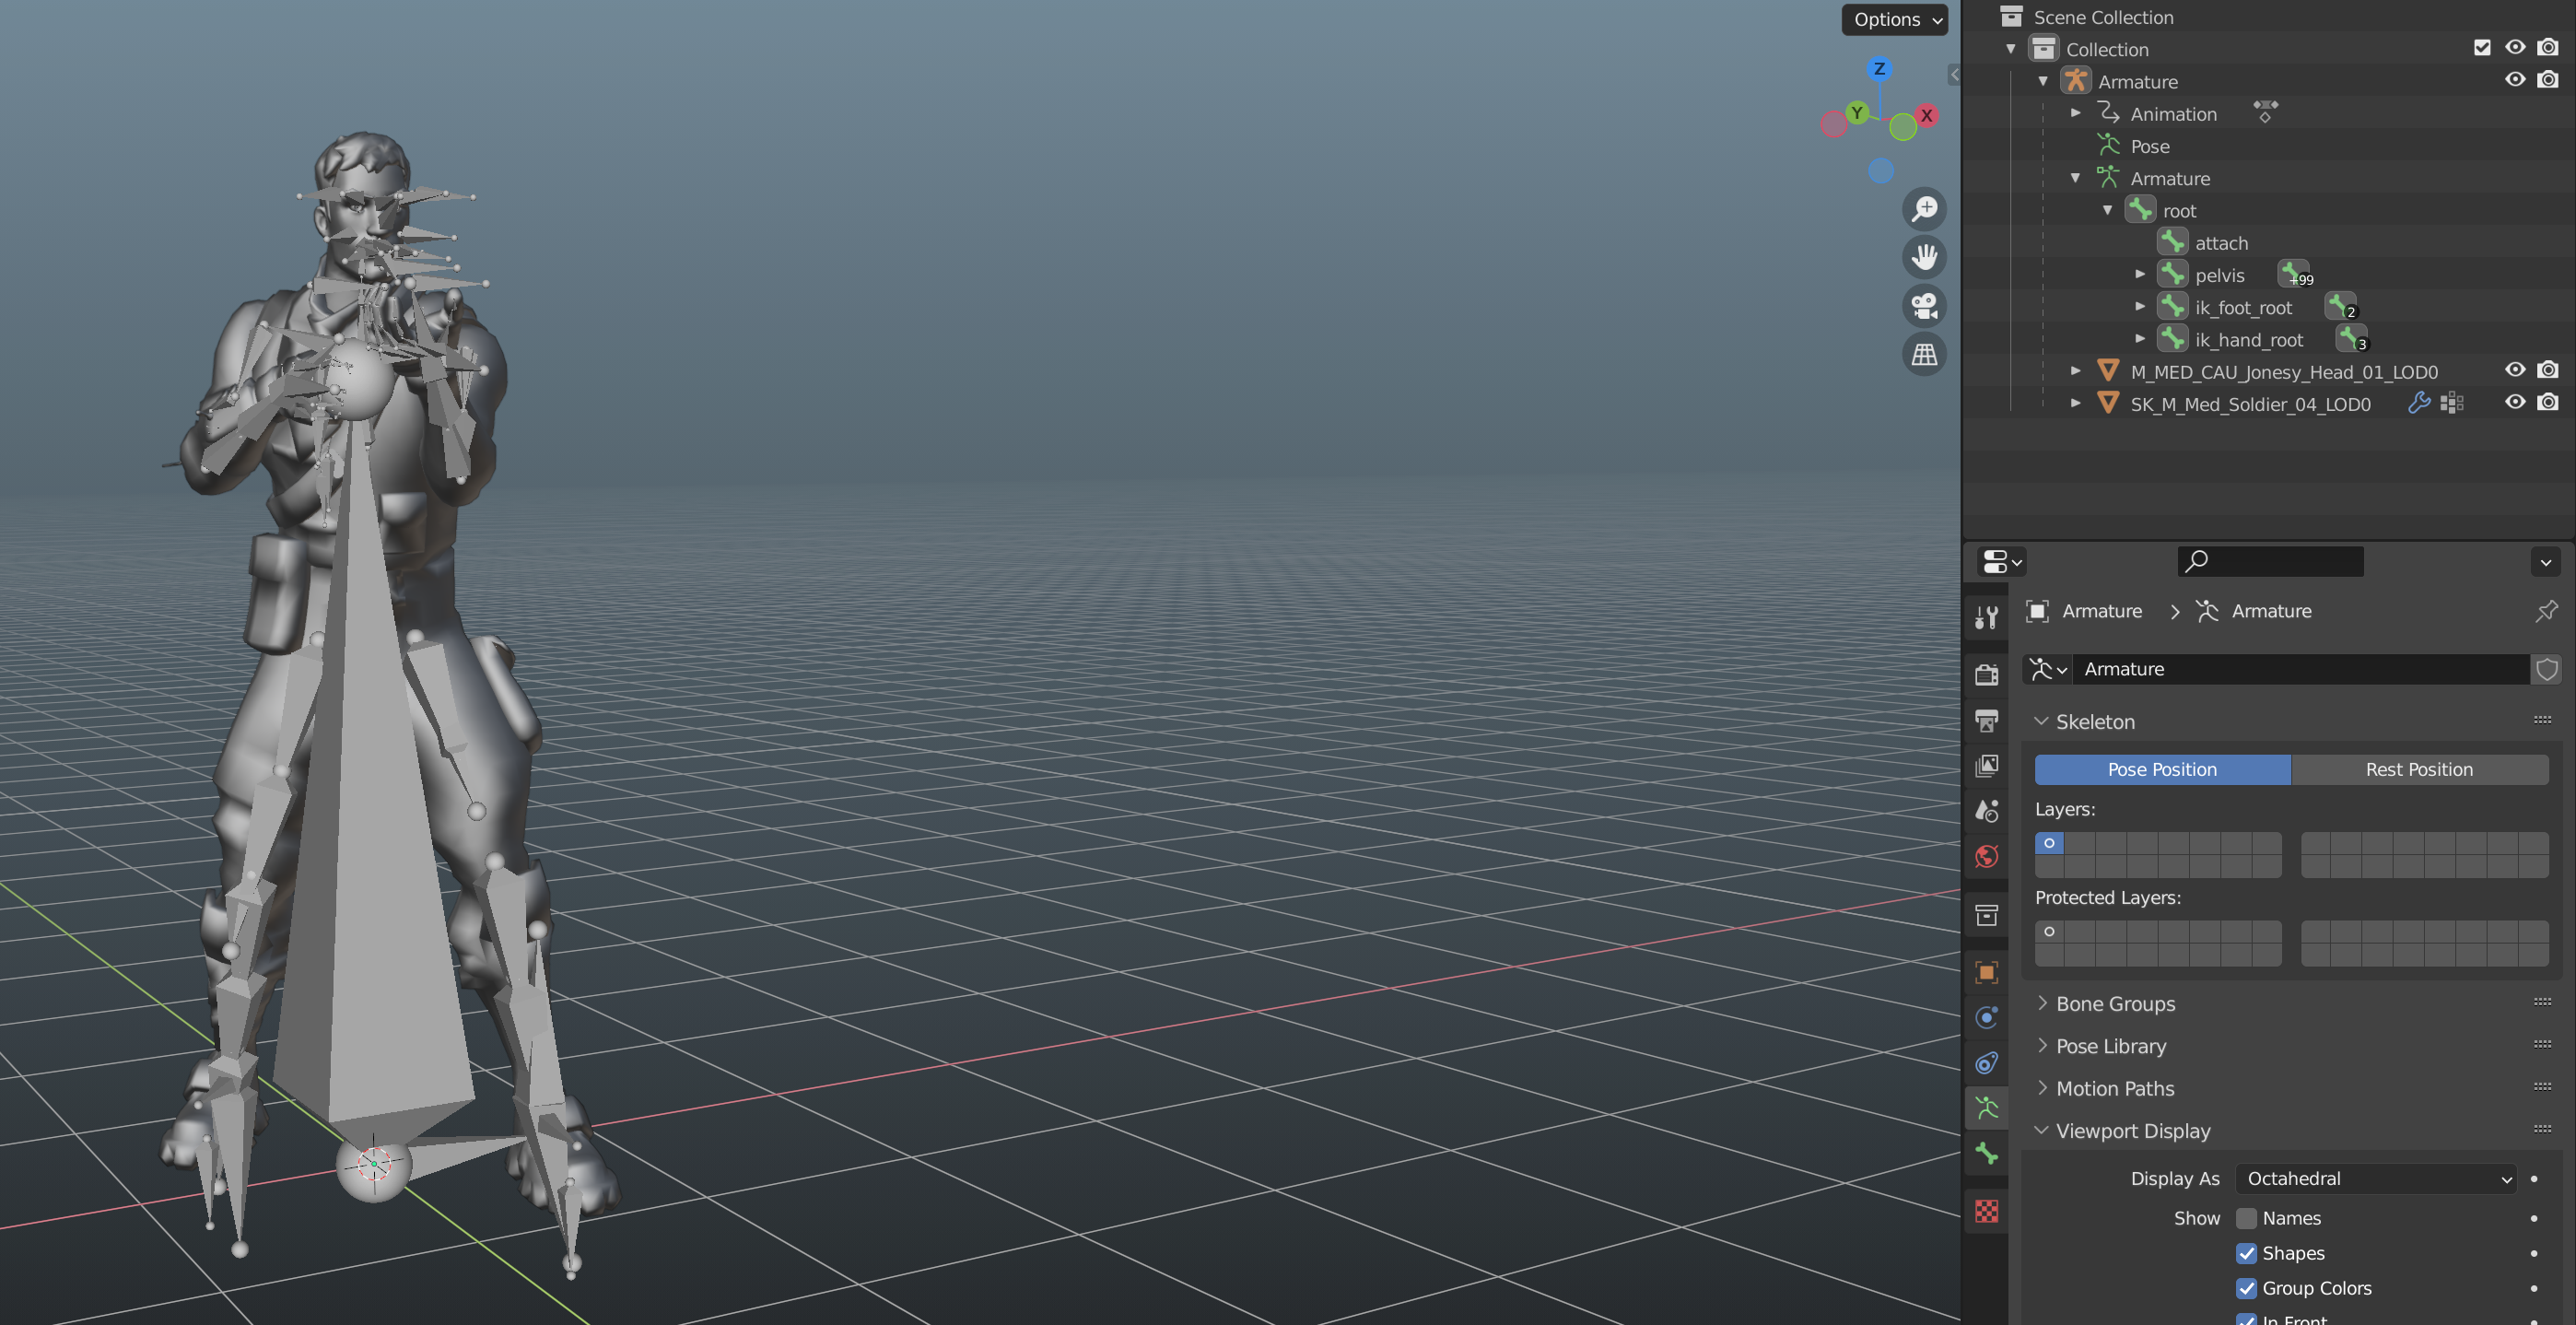The width and height of the screenshot is (2576, 1325).
Task: Open the Bone properties tab
Action: (1986, 1152)
